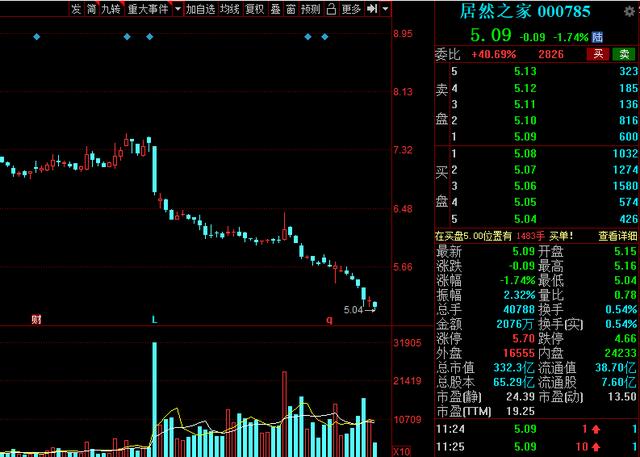The image size is (640, 457).
Task: Click the 复权 toolbar button
Action: tap(255, 9)
